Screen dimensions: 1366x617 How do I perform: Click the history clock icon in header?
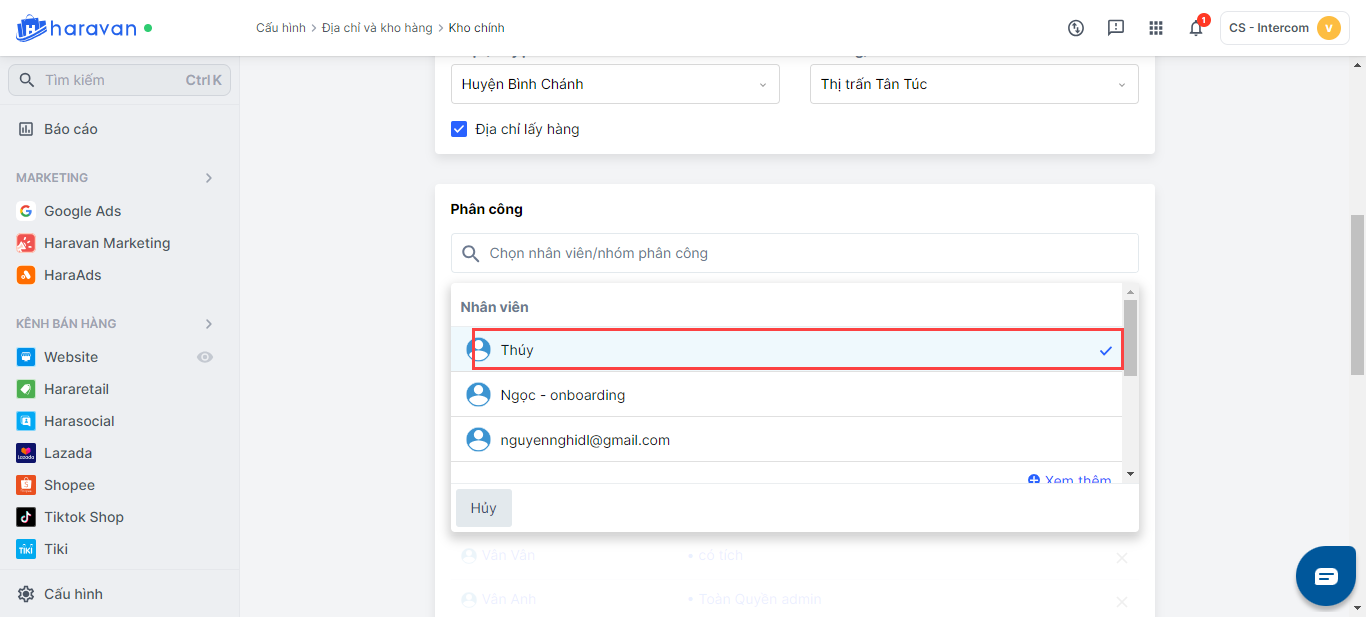click(x=1076, y=28)
